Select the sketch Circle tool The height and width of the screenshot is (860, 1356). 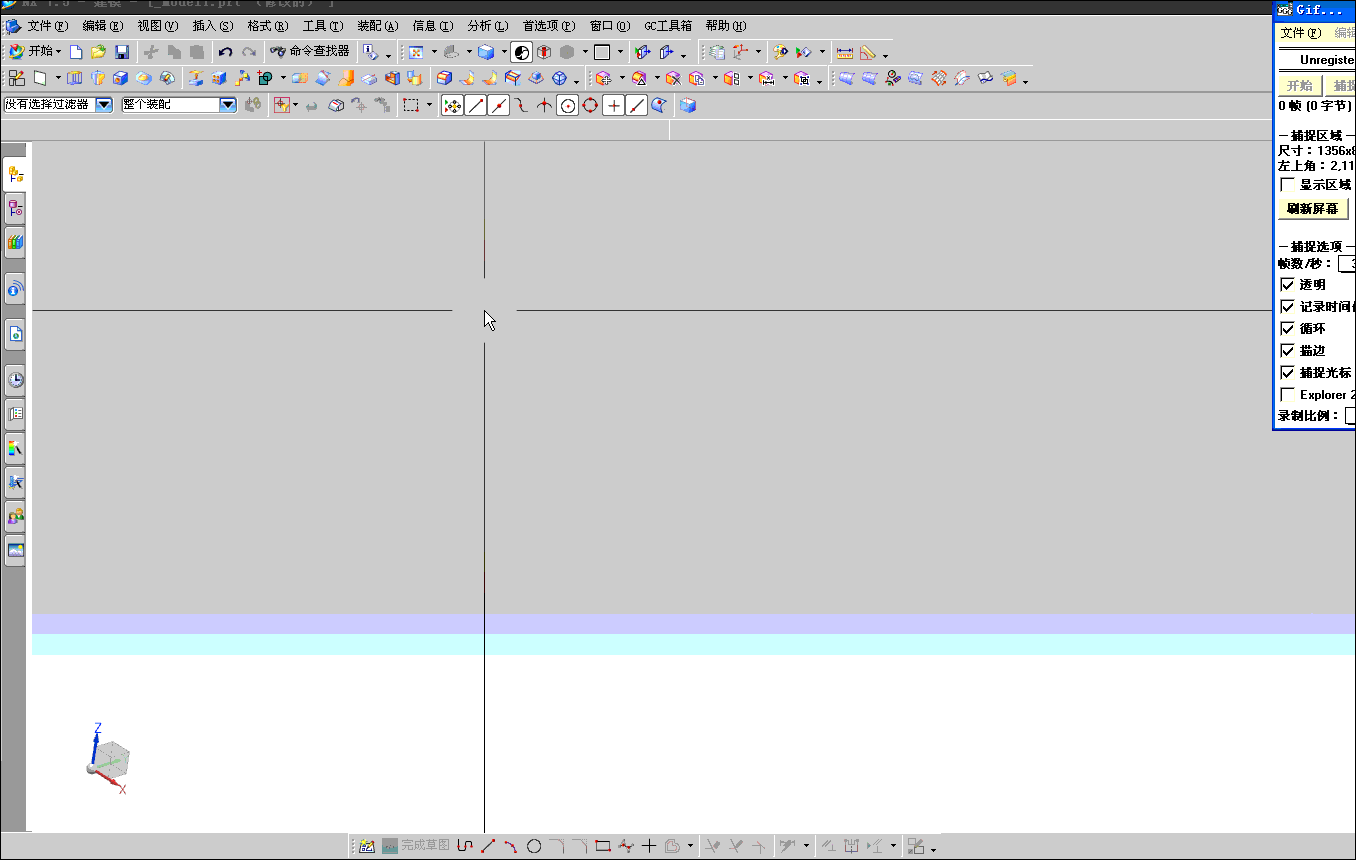pyautogui.click(x=534, y=846)
